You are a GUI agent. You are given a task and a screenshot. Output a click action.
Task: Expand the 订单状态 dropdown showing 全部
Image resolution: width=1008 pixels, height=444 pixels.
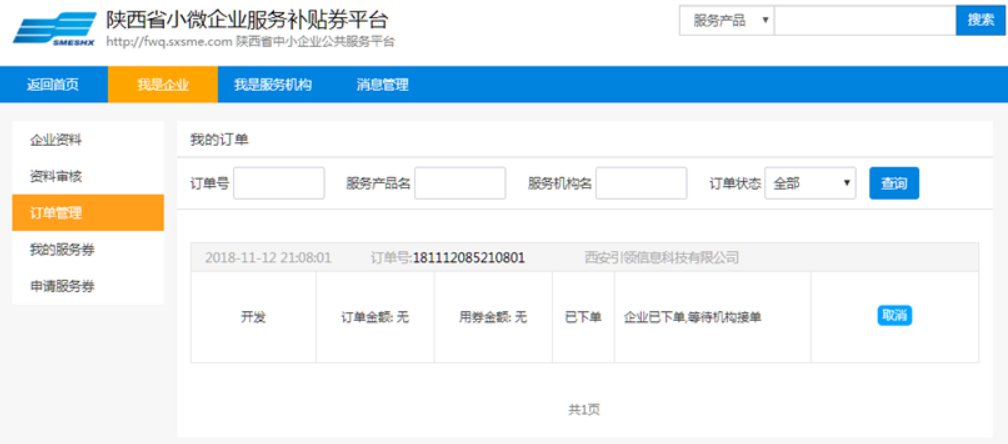point(810,184)
